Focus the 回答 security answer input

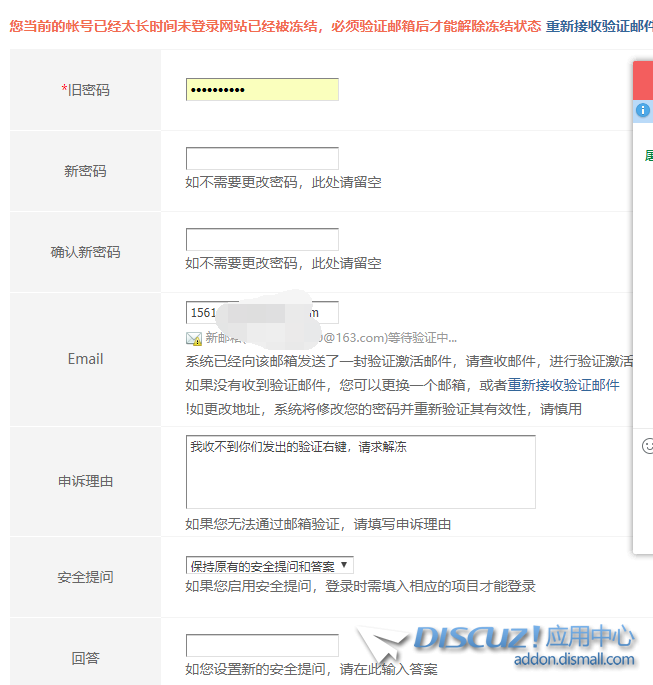(x=262, y=645)
